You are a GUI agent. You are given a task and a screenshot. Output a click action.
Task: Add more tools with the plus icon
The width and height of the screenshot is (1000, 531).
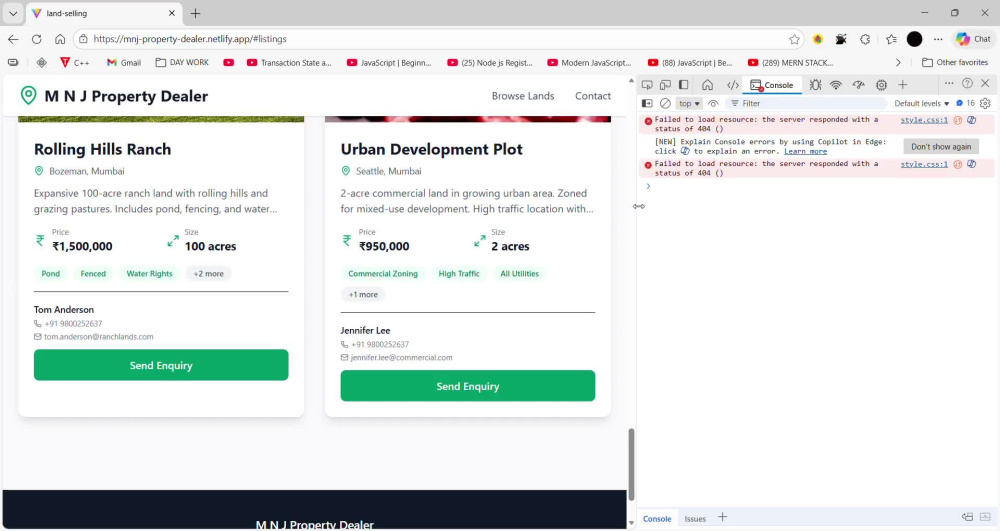click(x=902, y=85)
